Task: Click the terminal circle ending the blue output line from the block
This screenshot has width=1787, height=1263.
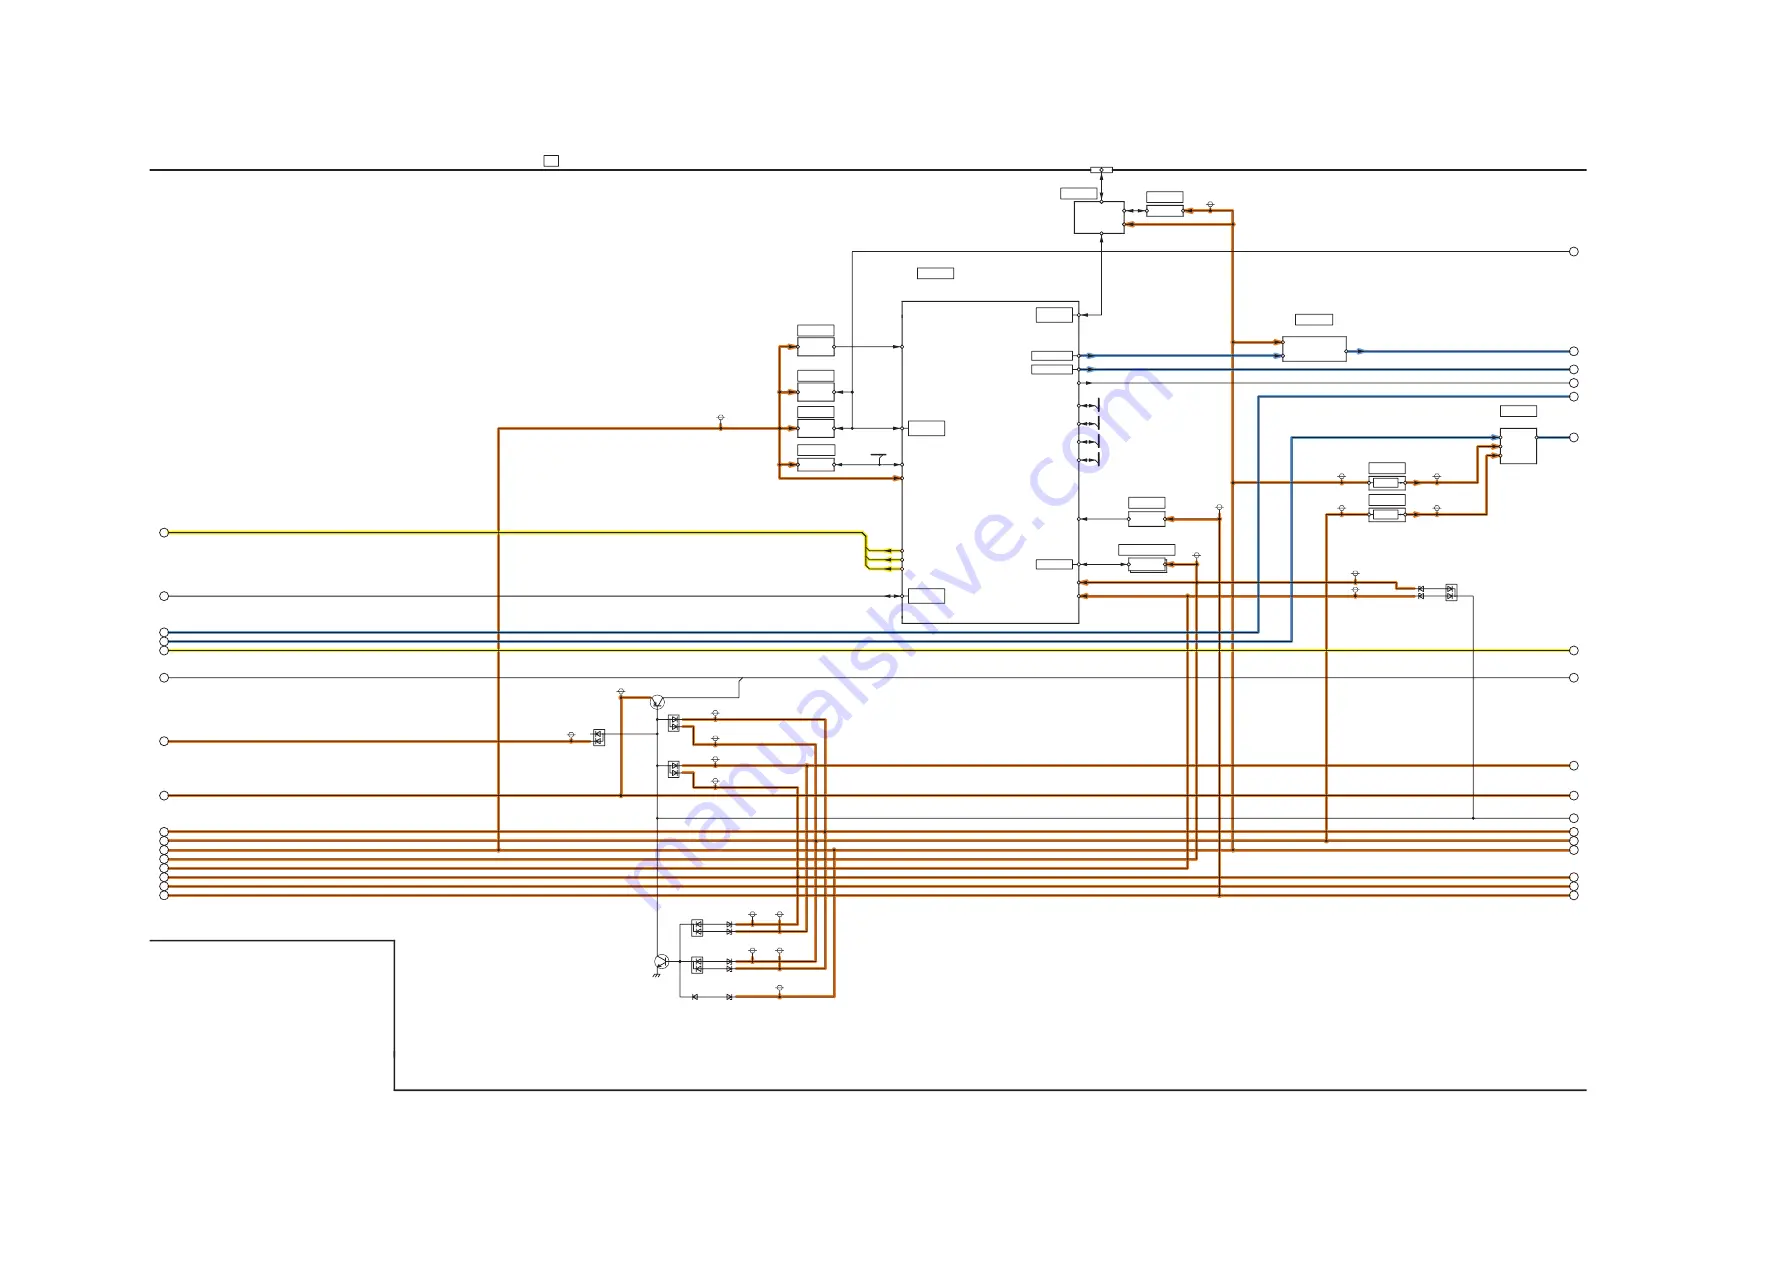Action: point(1573,351)
